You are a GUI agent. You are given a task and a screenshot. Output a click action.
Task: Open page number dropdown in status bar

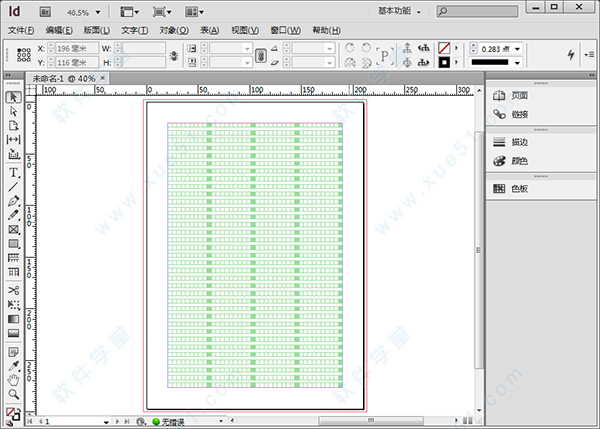[x=106, y=422]
